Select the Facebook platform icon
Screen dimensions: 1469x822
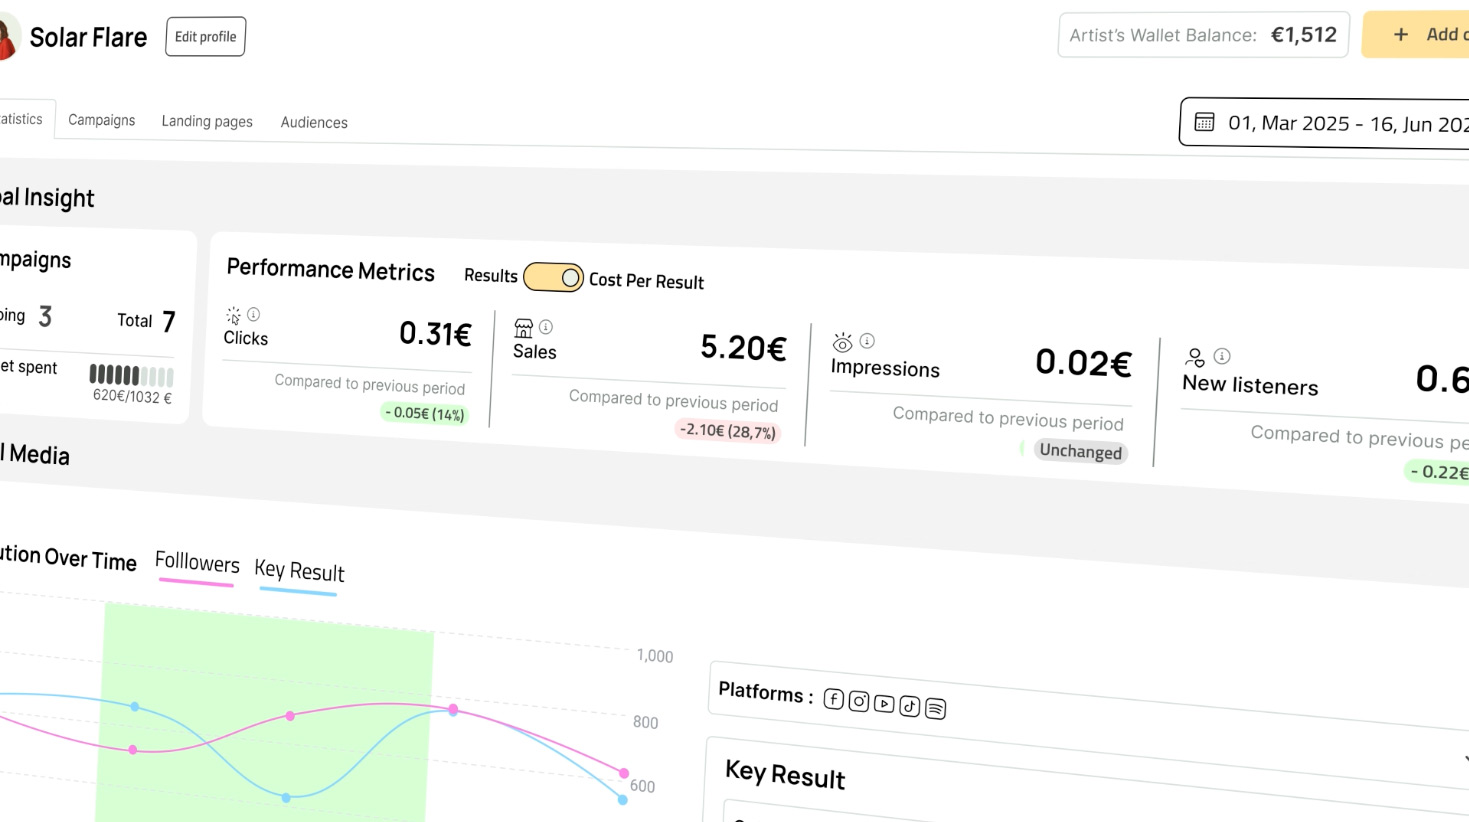(x=834, y=699)
